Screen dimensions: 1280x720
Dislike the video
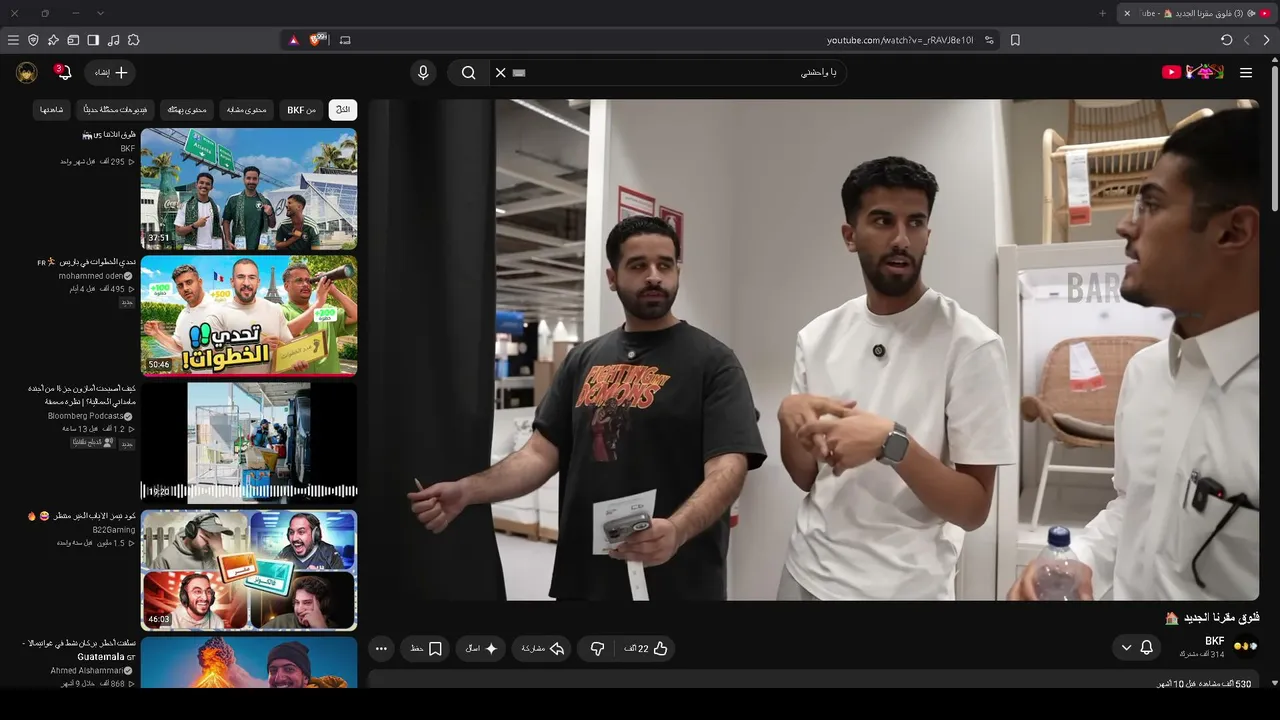click(597, 648)
